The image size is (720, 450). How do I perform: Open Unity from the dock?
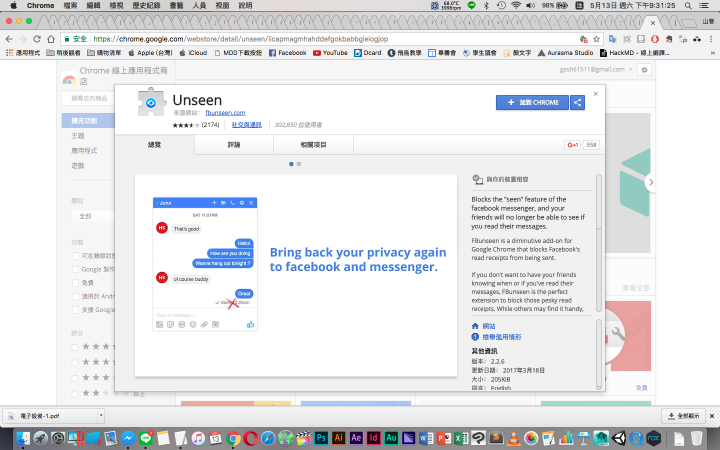(619, 438)
